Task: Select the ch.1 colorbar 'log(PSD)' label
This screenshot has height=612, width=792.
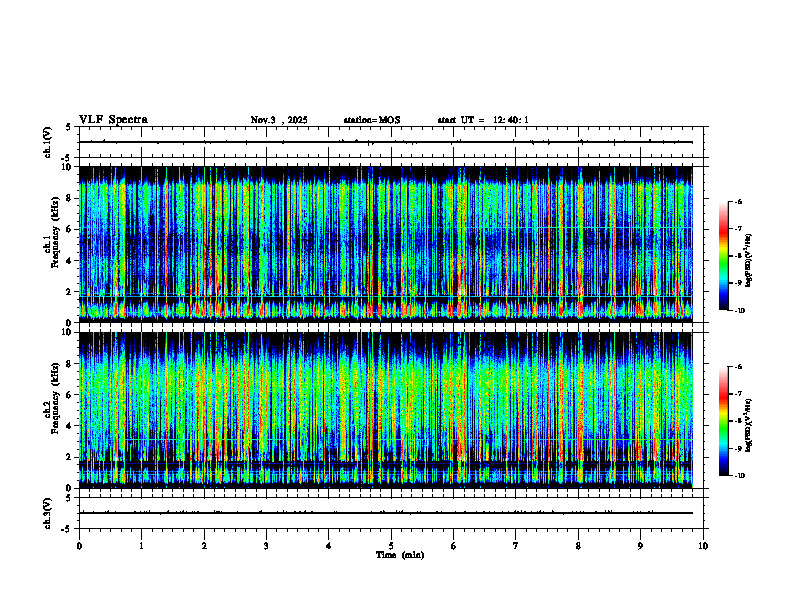Action: 748,261
